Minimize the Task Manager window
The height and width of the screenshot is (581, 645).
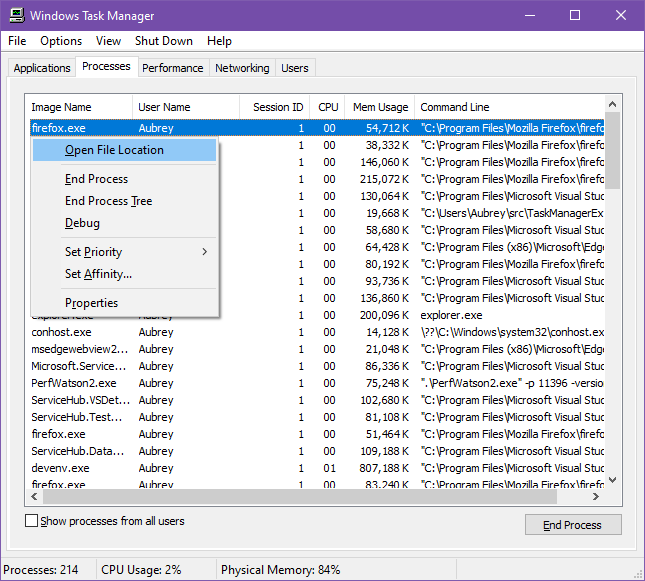(530, 15)
